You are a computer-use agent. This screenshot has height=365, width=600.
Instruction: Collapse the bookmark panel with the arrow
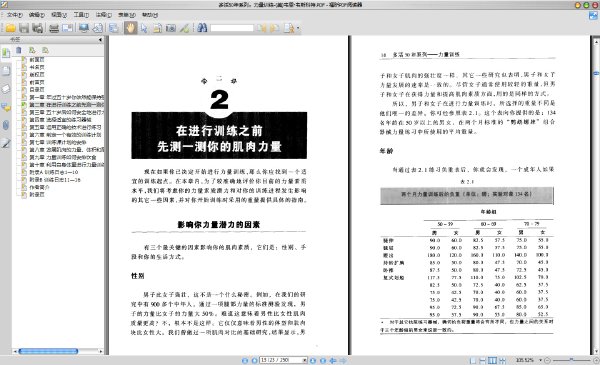[x=100, y=39]
